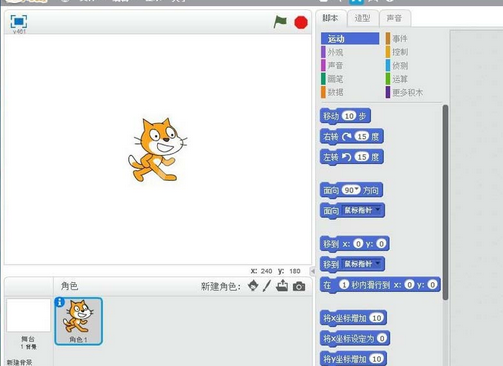Select the 角色1 sprite thumbnail

coord(79,321)
